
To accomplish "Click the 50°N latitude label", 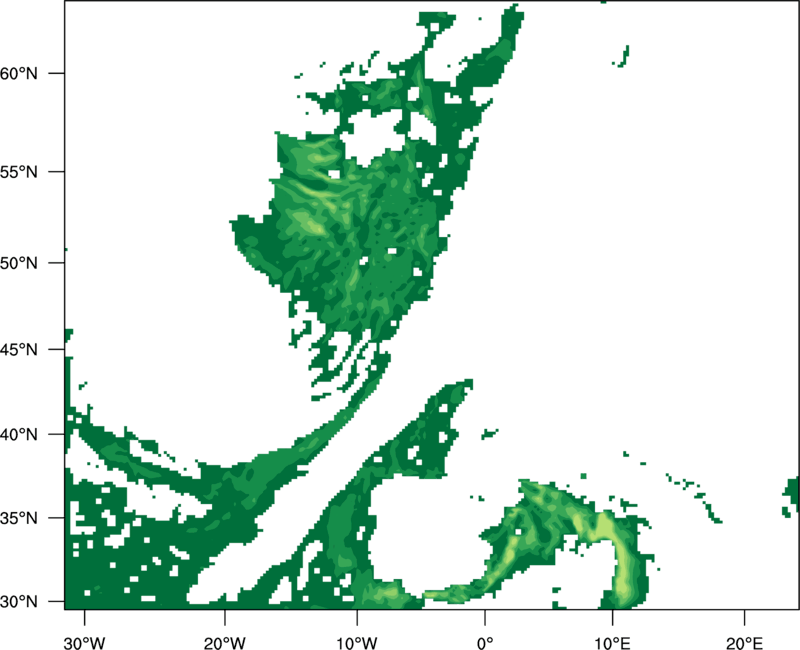I will tap(19, 263).
